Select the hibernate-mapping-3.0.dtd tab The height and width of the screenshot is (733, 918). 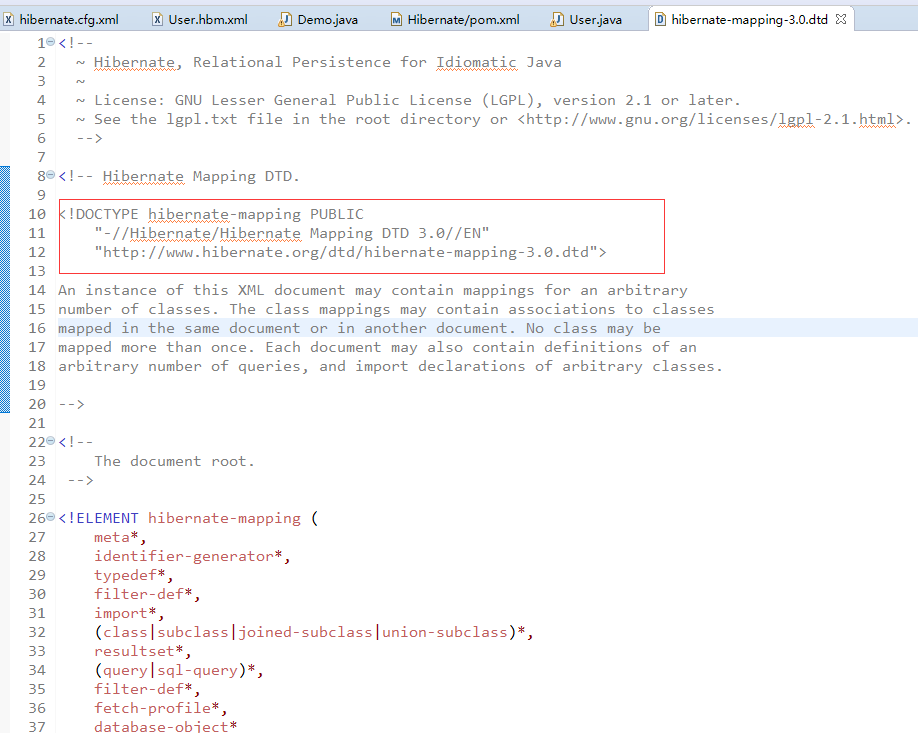[749, 19]
